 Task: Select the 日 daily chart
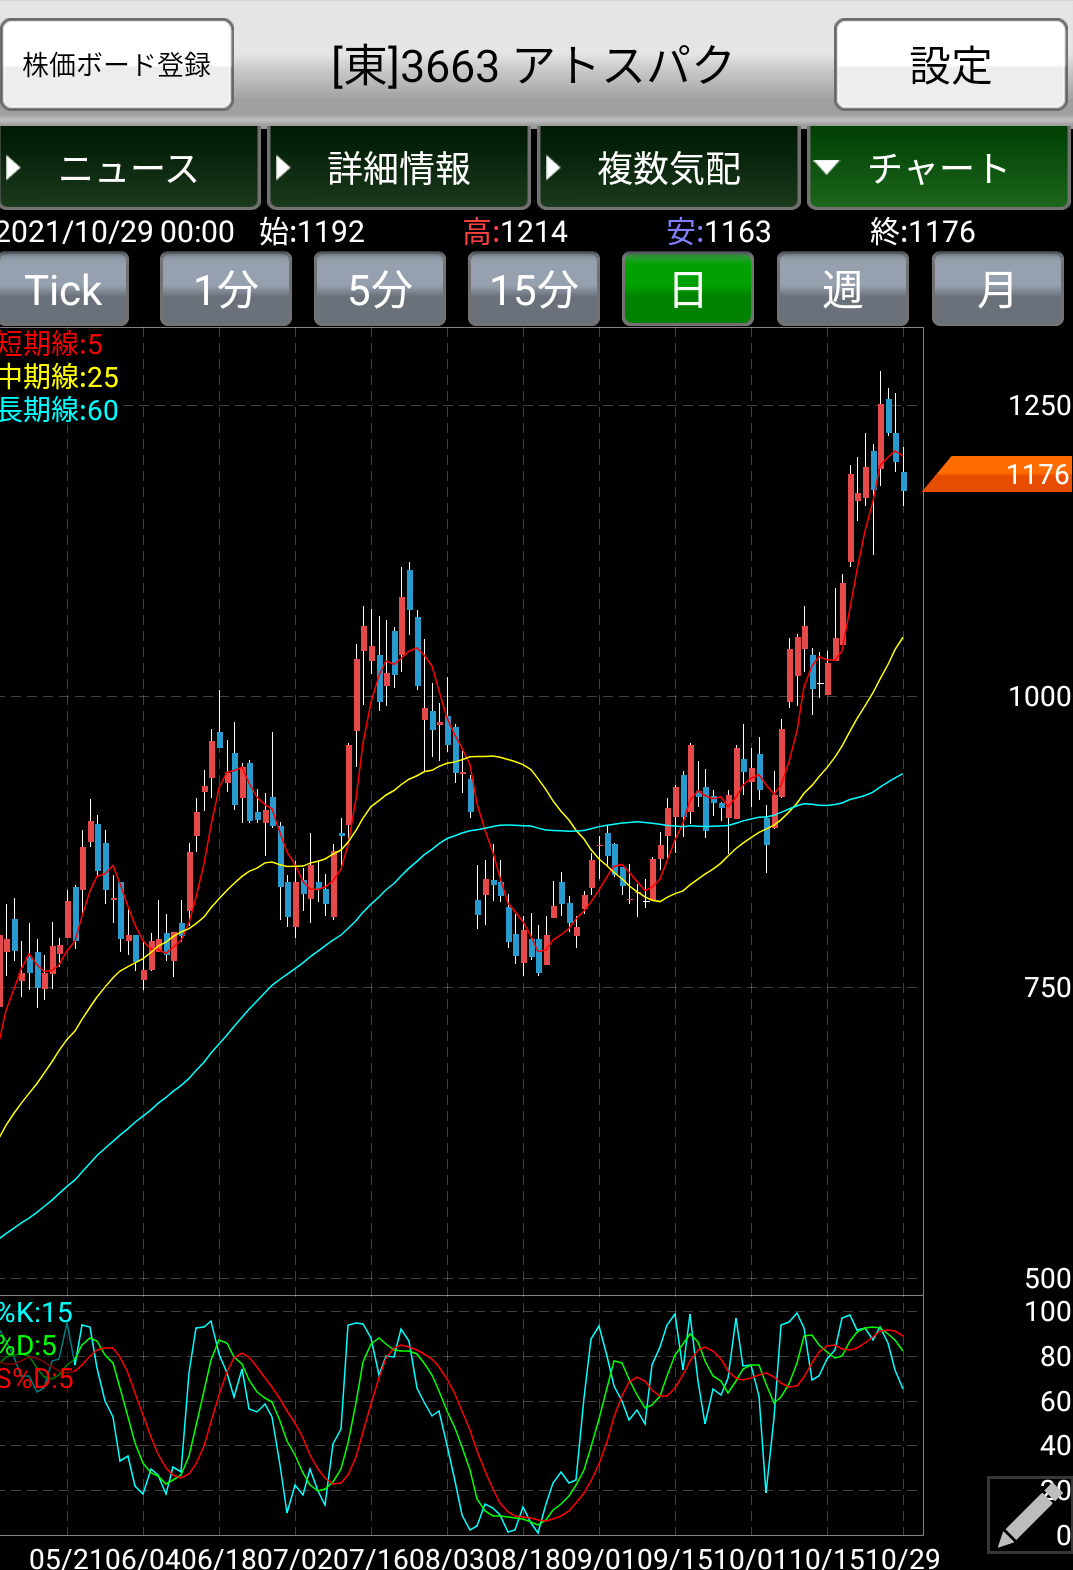(x=688, y=290)
